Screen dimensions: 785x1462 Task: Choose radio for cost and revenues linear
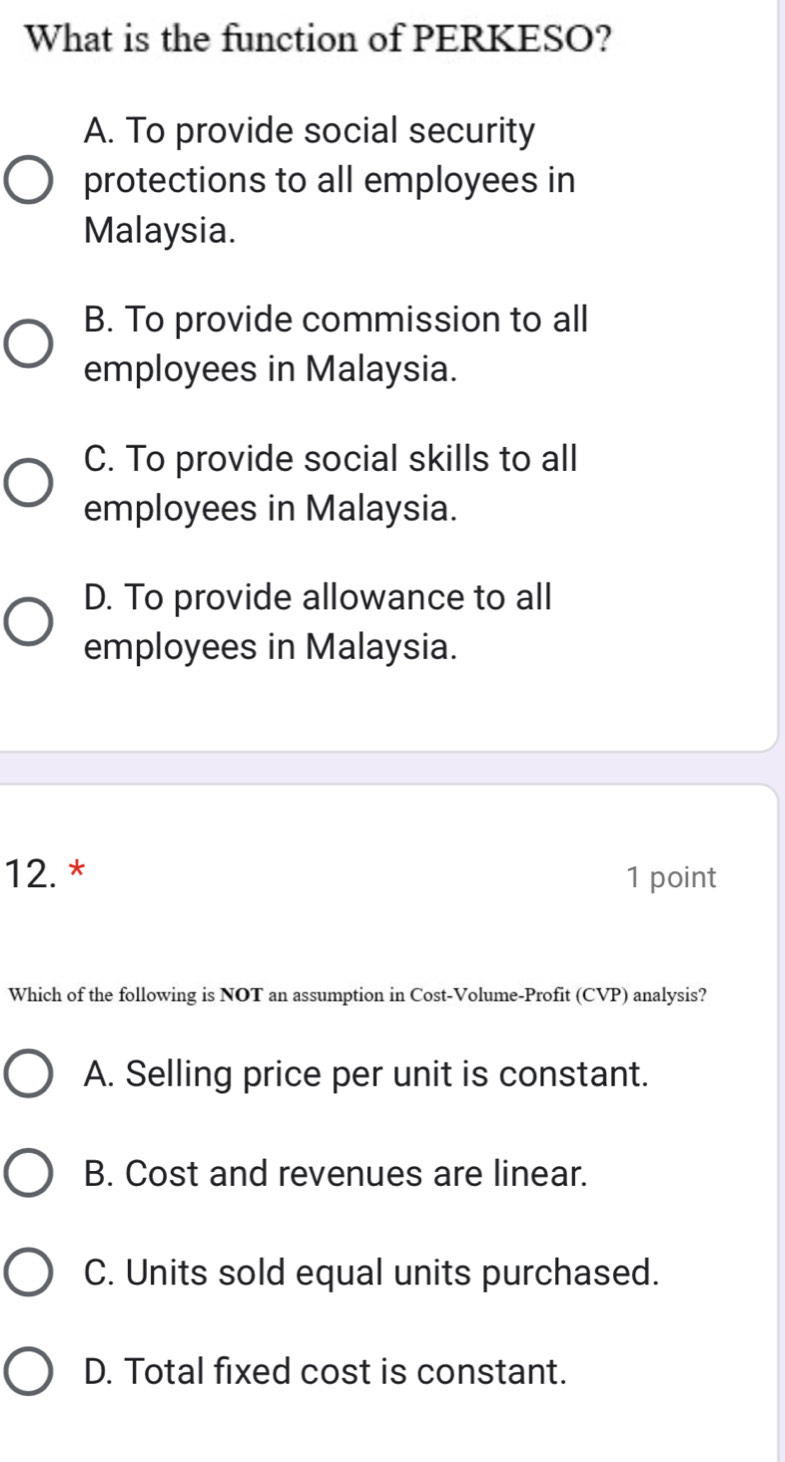29,1174
